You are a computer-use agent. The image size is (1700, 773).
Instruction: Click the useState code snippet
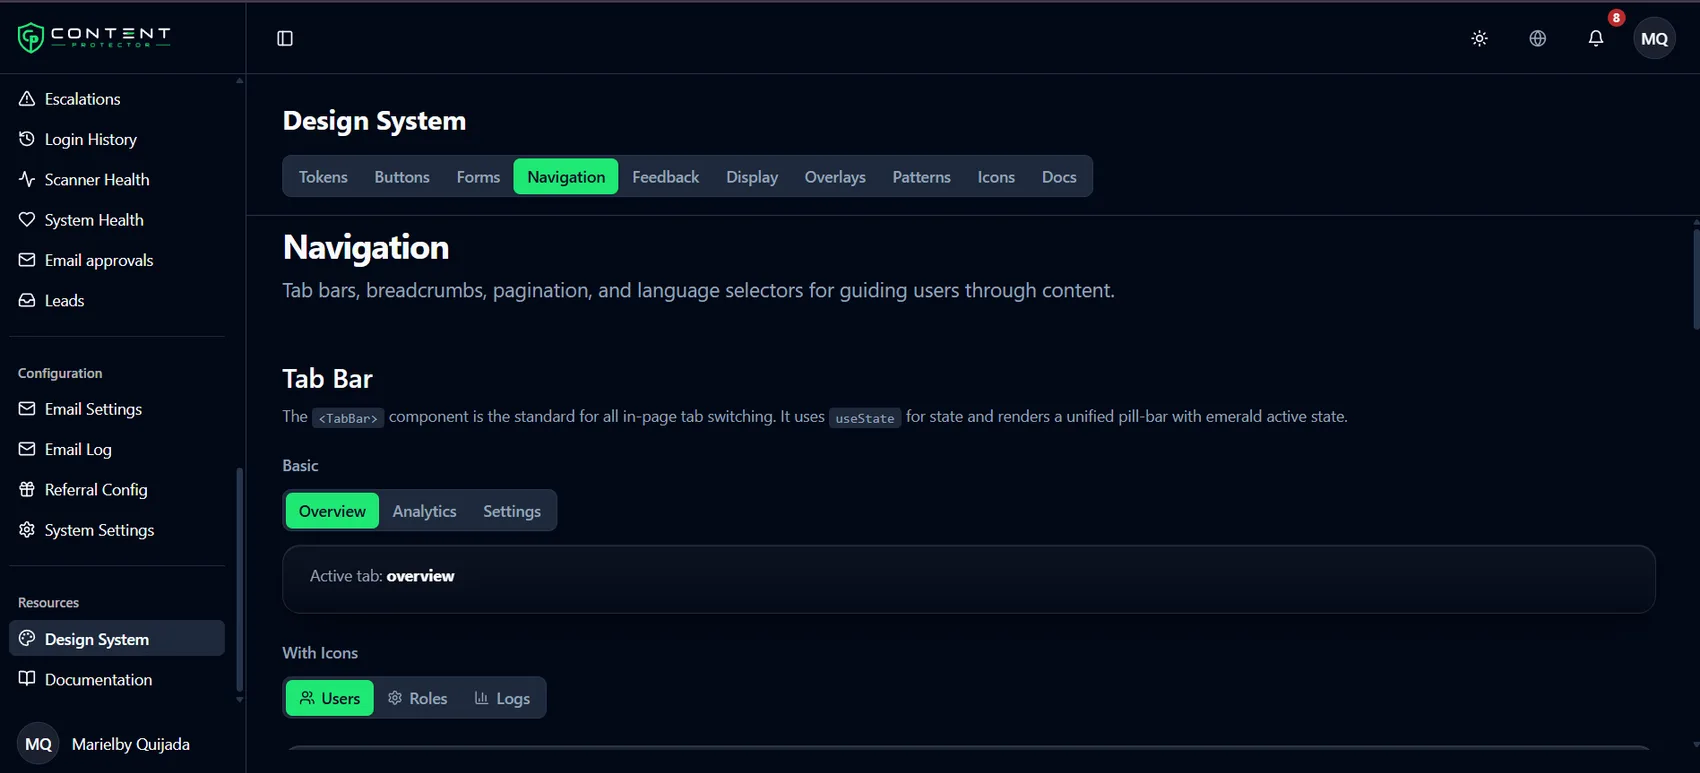coord(865,418)
